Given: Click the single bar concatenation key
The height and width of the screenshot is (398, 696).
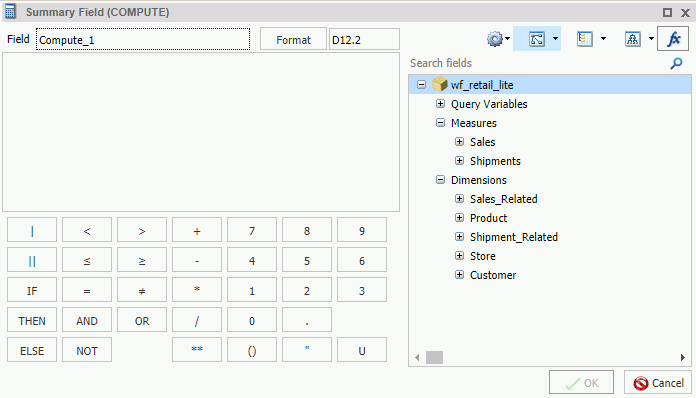Looking at the screenshot, I should click(x=32, y=230).
